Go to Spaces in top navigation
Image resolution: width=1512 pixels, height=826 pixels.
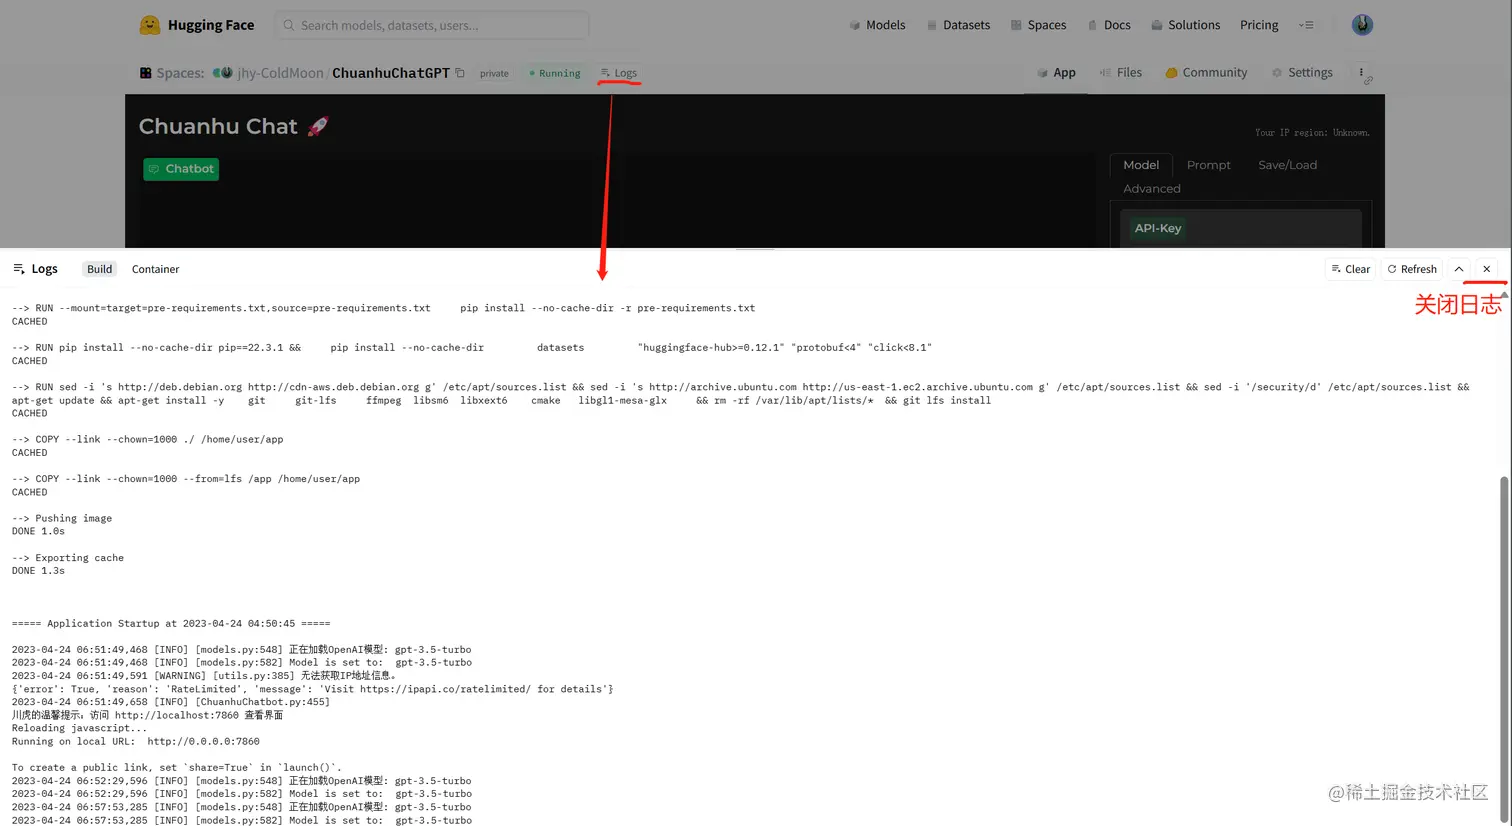tap(1038, 25)
